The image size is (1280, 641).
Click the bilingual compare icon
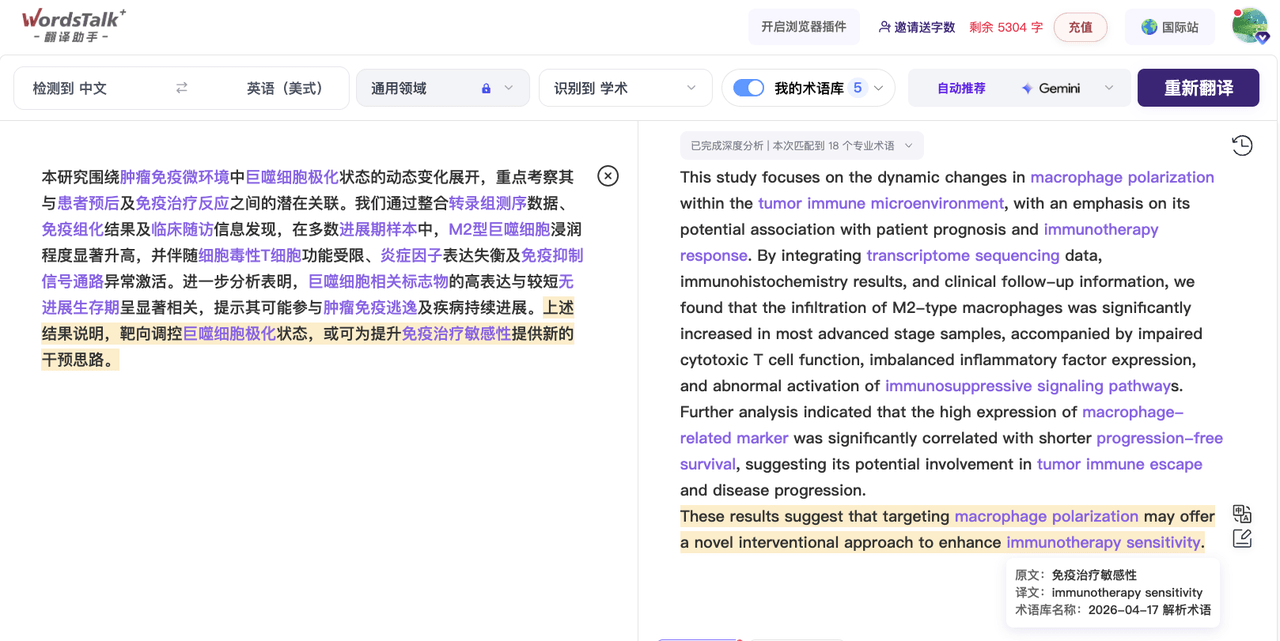pos(1242,514)
